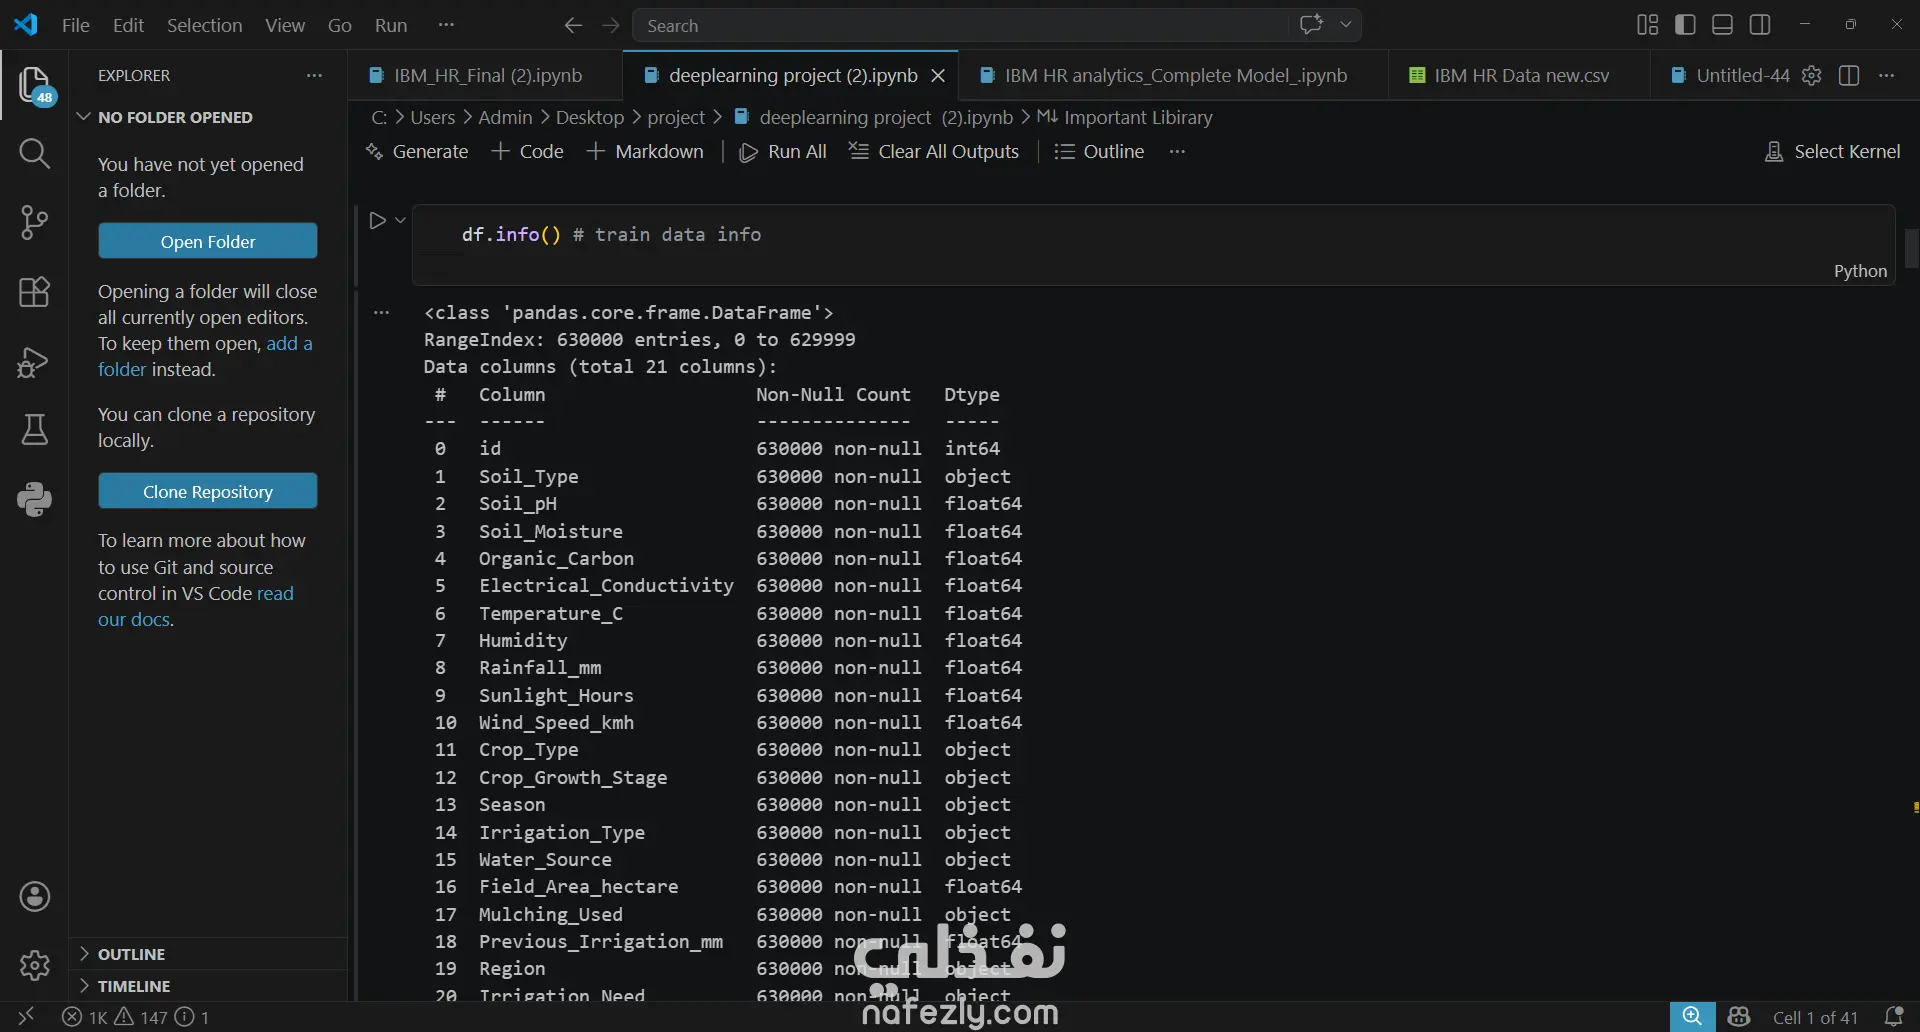Image resolution: width=1920 pixels, height=1032 pixels.
Task: Open the zoom status bar icon
Action: tap(1692, 1017)
